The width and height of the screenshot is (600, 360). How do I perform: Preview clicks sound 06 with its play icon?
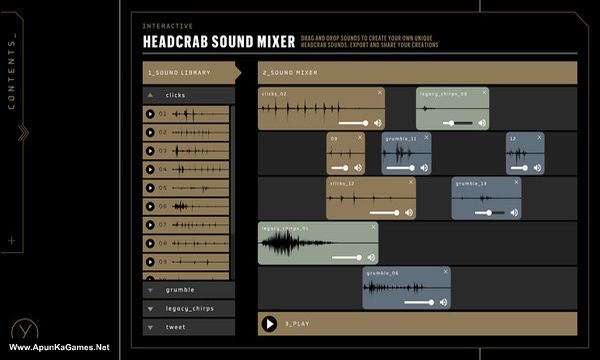[150, 207]
